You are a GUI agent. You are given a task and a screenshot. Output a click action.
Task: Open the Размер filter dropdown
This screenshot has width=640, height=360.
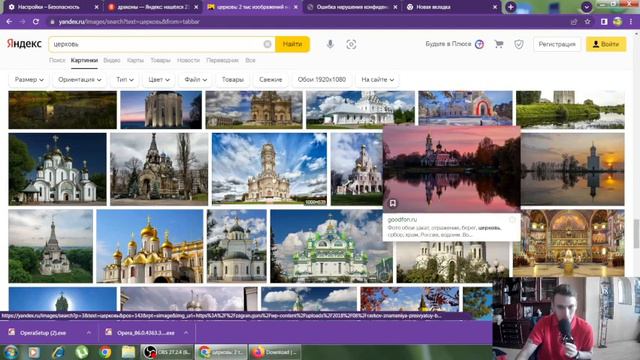[29, 80]
